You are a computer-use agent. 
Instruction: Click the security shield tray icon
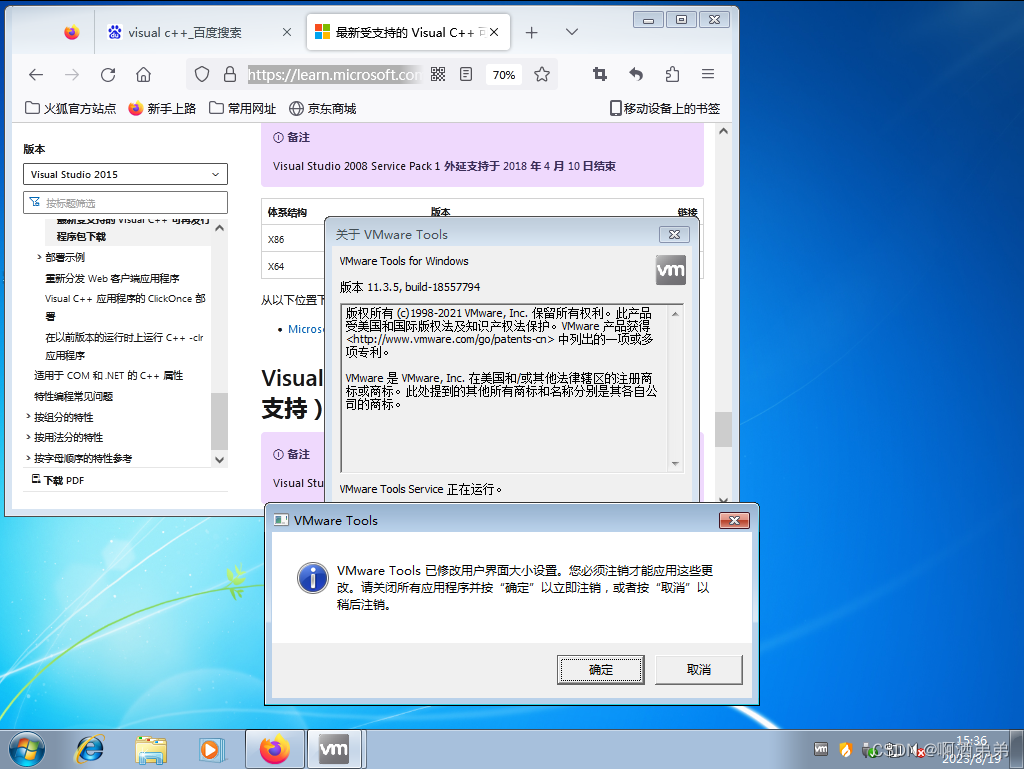coord(845,749)
